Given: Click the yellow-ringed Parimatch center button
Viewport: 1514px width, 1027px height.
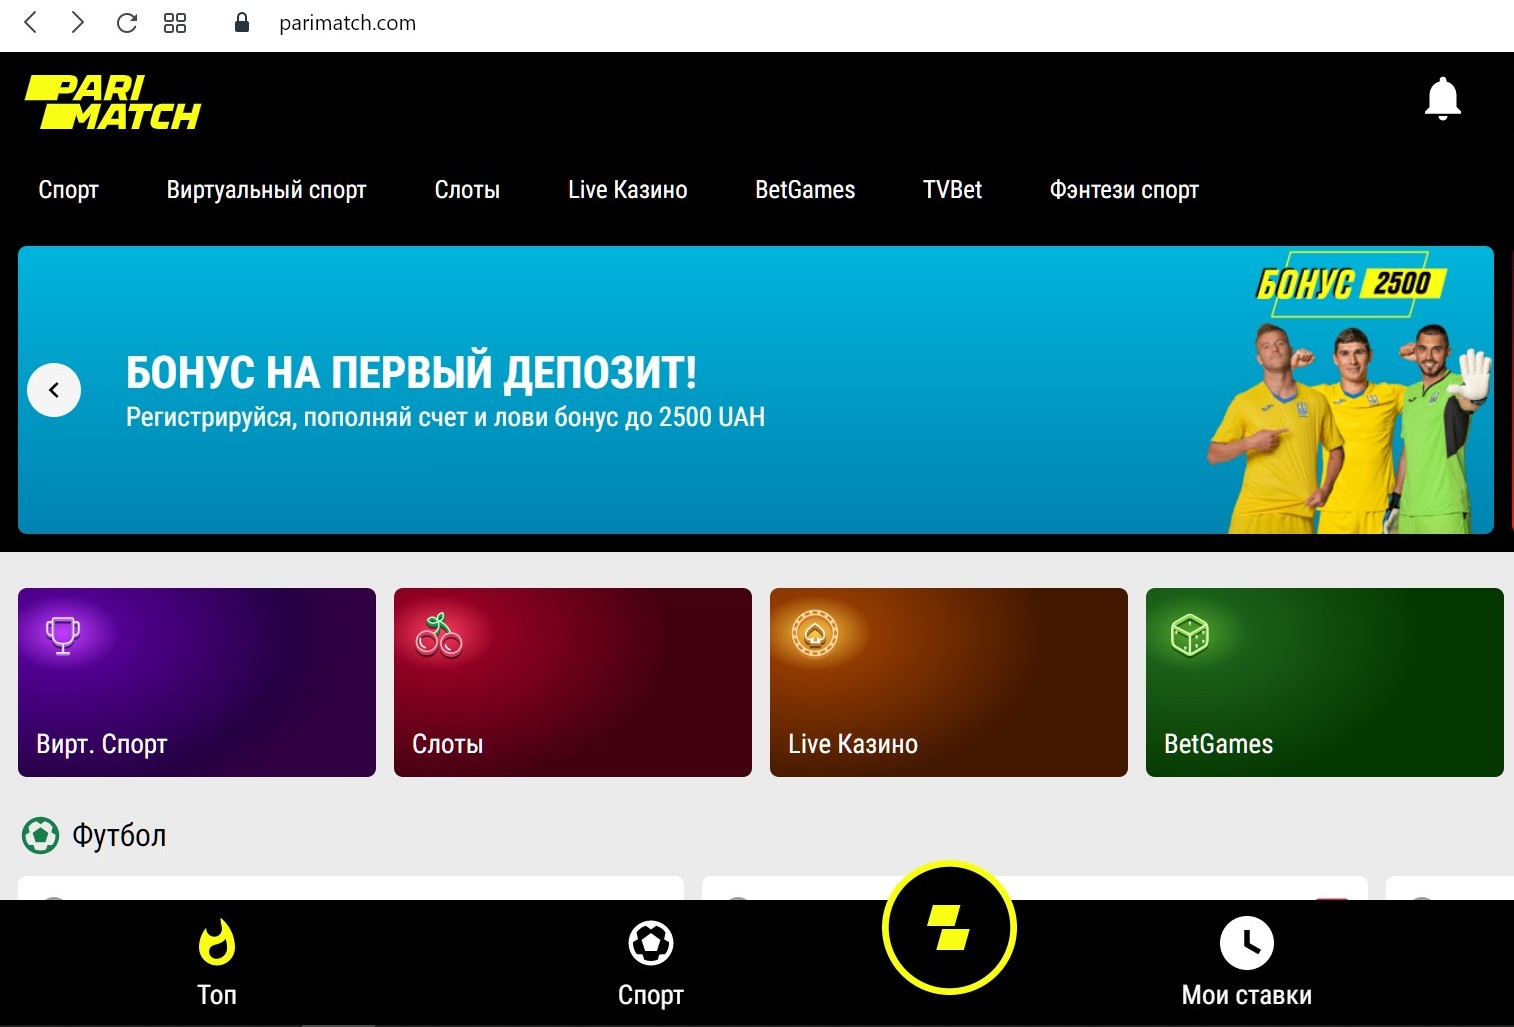Looking at the screenshot, I should [949, 928].
